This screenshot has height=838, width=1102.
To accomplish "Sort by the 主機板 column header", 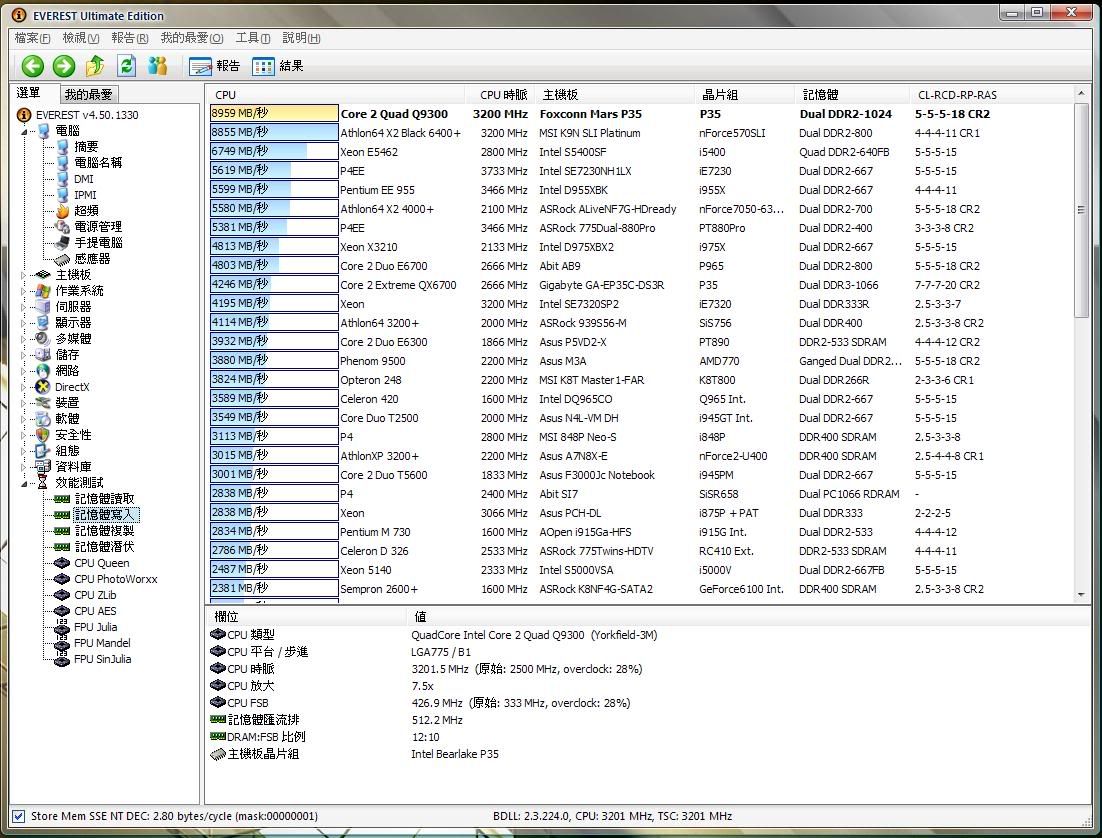I will click(613, 95).
